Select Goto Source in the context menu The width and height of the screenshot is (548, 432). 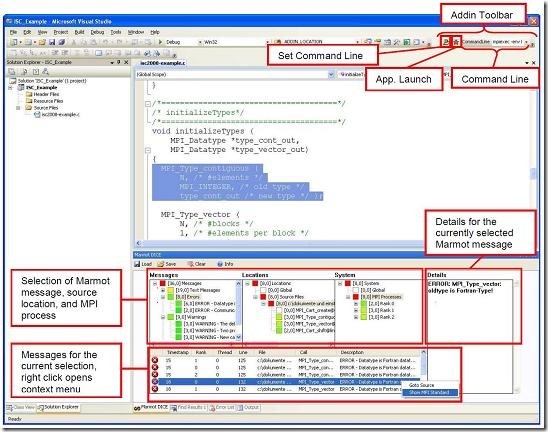[421, 385]
